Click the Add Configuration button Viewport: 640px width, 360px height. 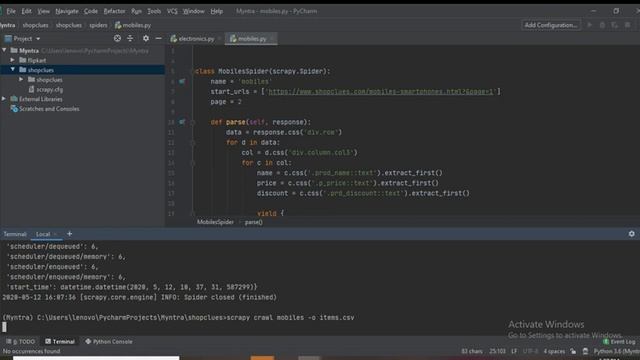[551, 25]
